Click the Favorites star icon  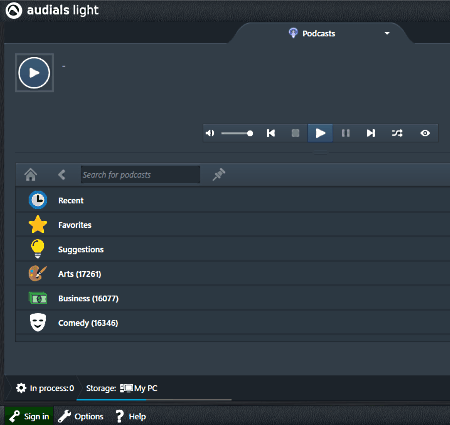coord(38,224)
